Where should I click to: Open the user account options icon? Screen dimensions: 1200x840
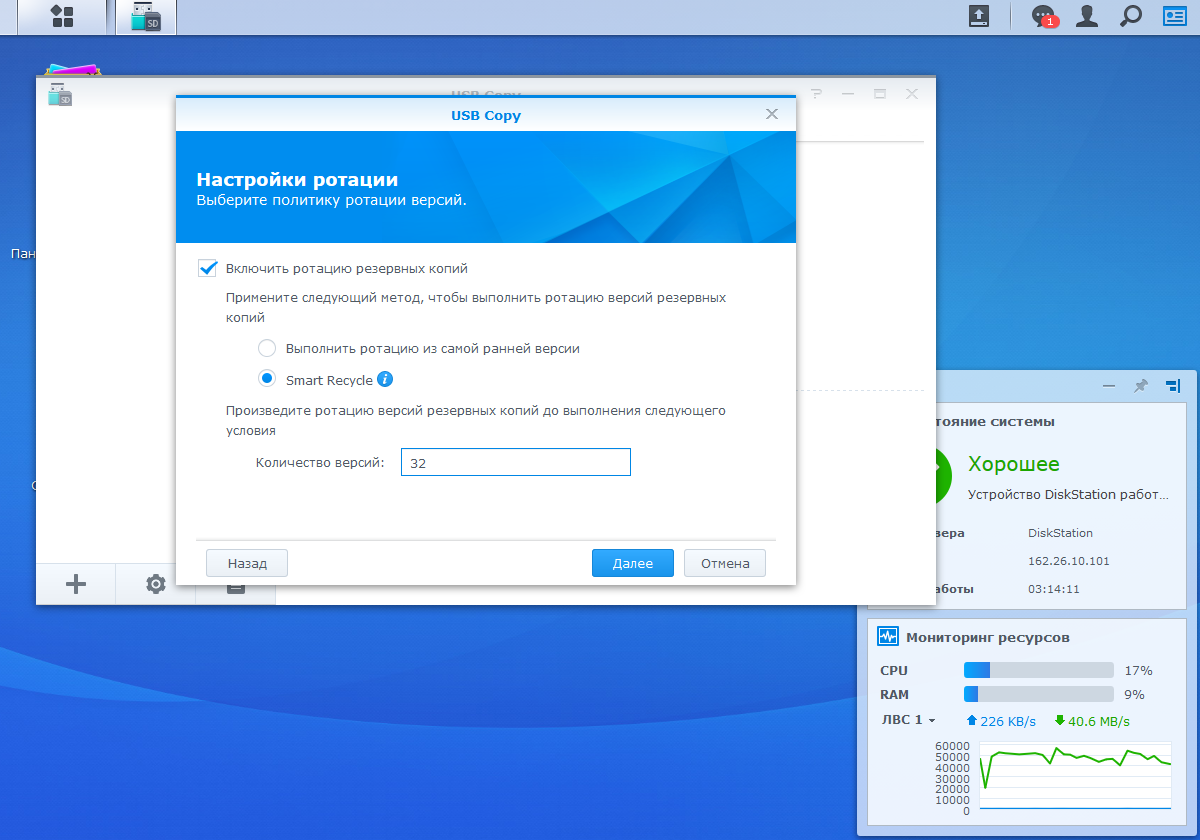pos(1087,16)
